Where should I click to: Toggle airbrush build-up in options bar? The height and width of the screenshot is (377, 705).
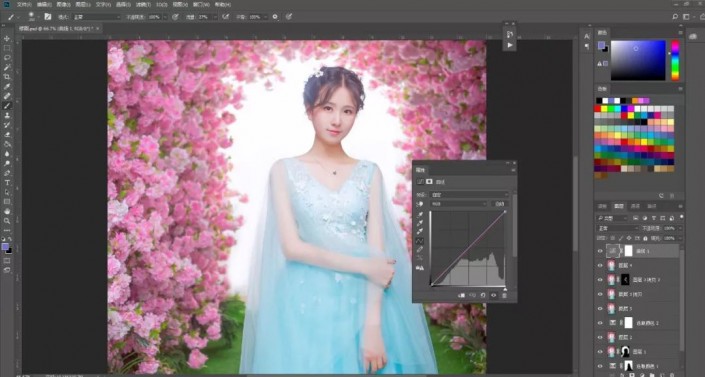tap(226, 17)
